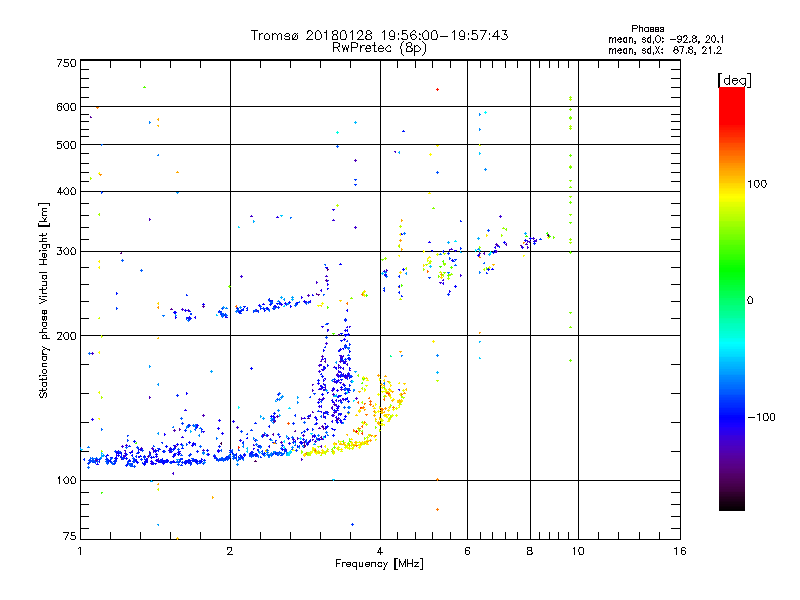Viewport: 800px width, 600px height.
Task: Click the colorbar tick label '0'
Action: 750,301
